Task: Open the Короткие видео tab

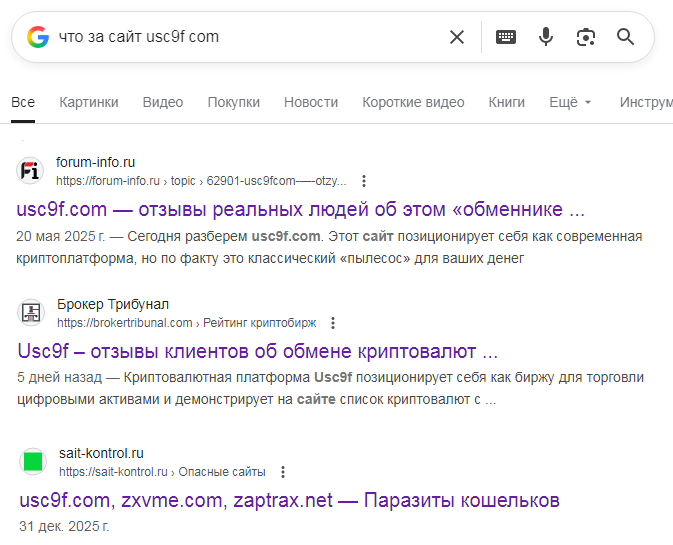Action: [x=413, y=102]
